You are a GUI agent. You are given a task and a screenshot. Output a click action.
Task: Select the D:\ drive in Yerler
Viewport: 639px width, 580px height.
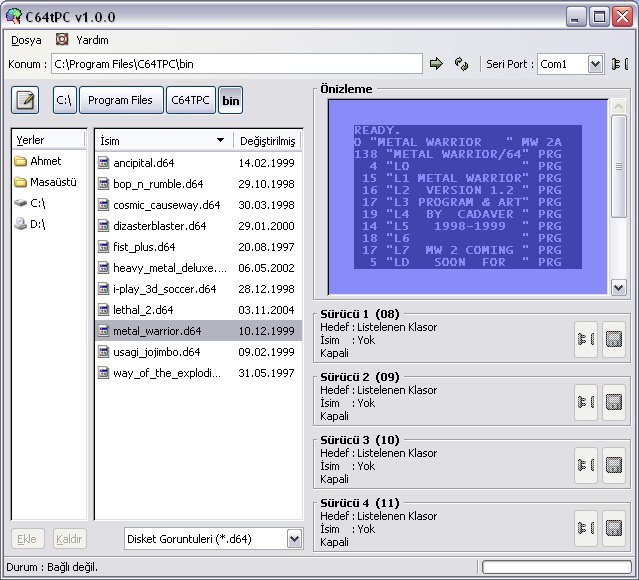(38, 224)
